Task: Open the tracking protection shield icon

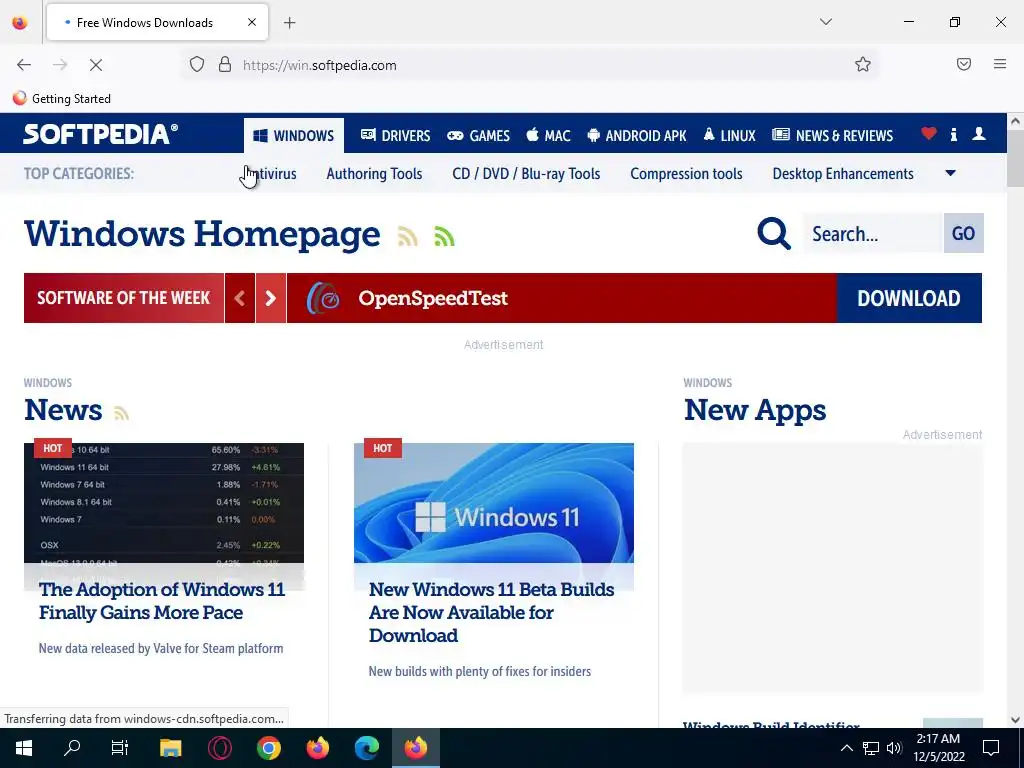Action: coord(197,65)
